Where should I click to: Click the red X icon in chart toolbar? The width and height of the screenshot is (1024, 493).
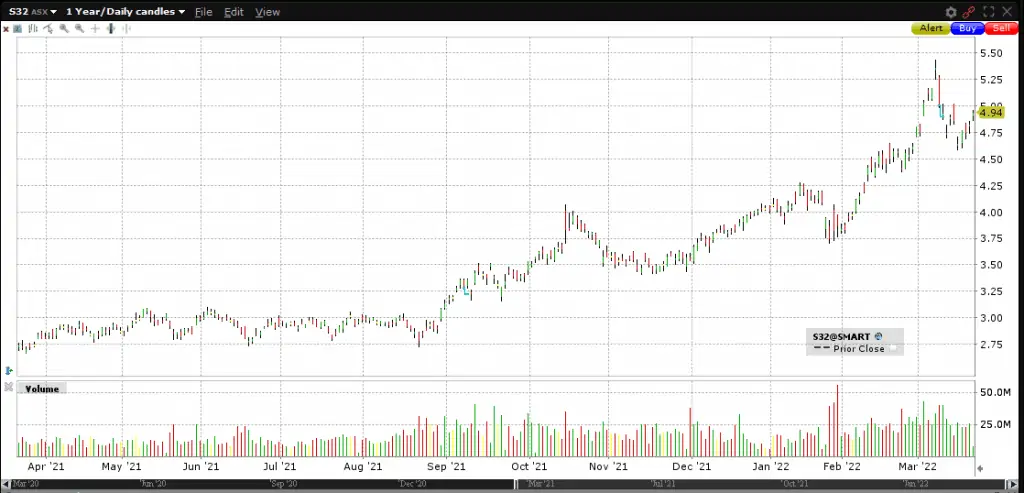coord(6,29)
